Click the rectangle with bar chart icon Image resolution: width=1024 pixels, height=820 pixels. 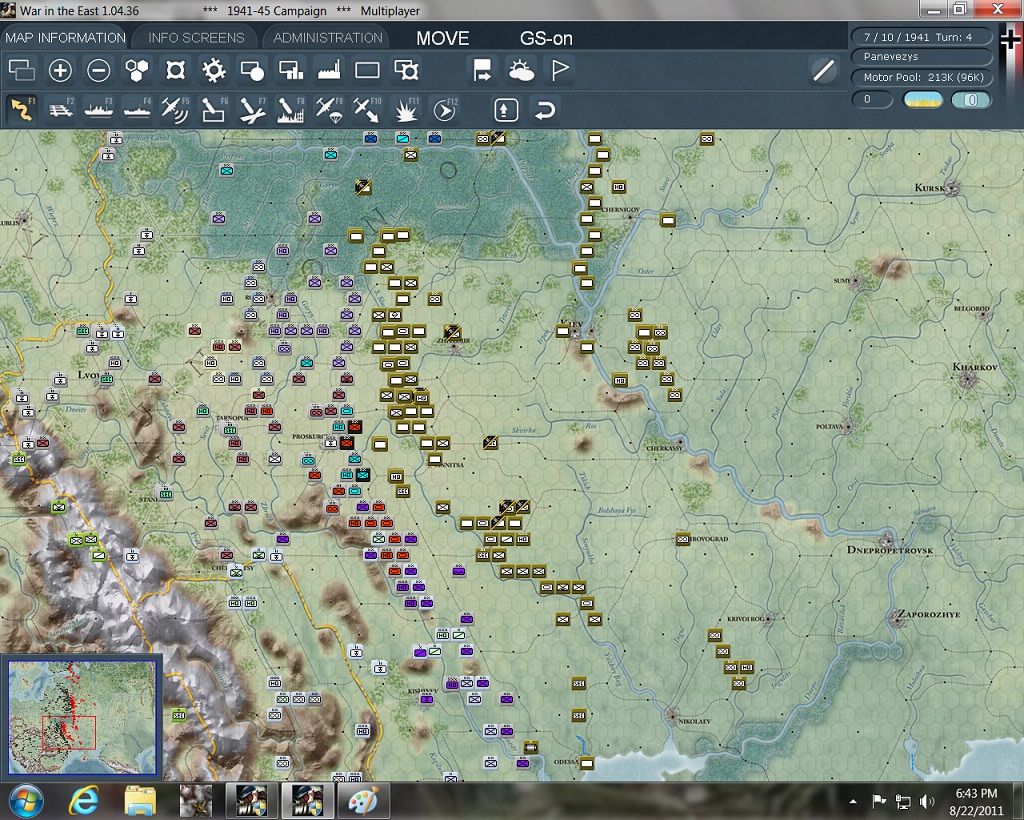pyautogui.click(x=291, y=70)
